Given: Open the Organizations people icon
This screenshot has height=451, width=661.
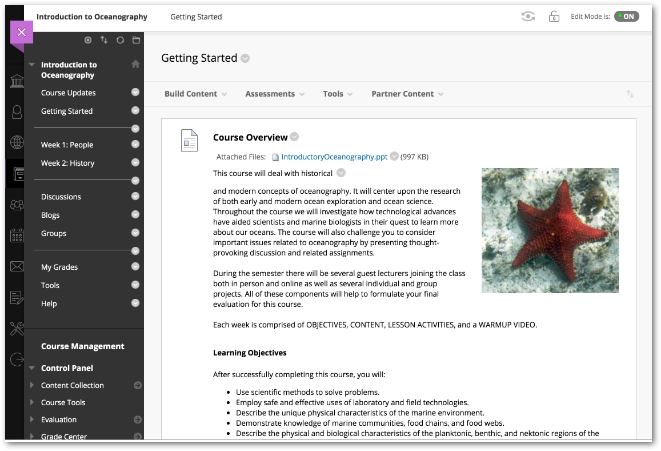Looking at the screenshot, I should coord(17,205).
